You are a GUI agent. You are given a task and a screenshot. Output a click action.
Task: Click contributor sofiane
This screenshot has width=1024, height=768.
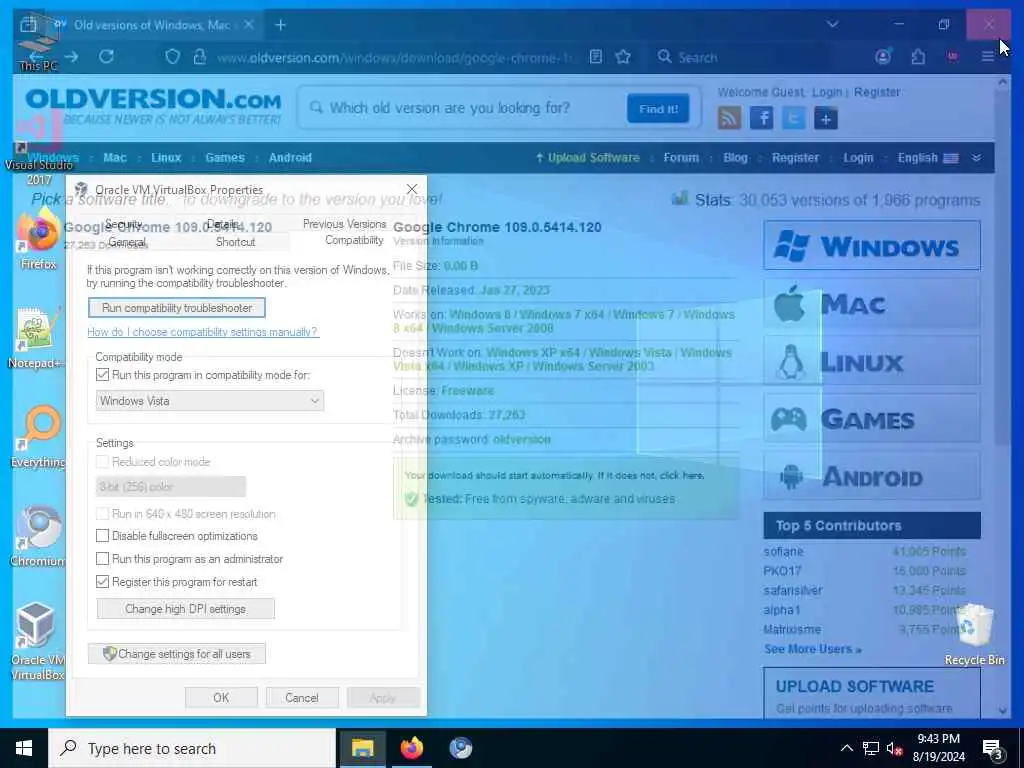pos(783,552)
